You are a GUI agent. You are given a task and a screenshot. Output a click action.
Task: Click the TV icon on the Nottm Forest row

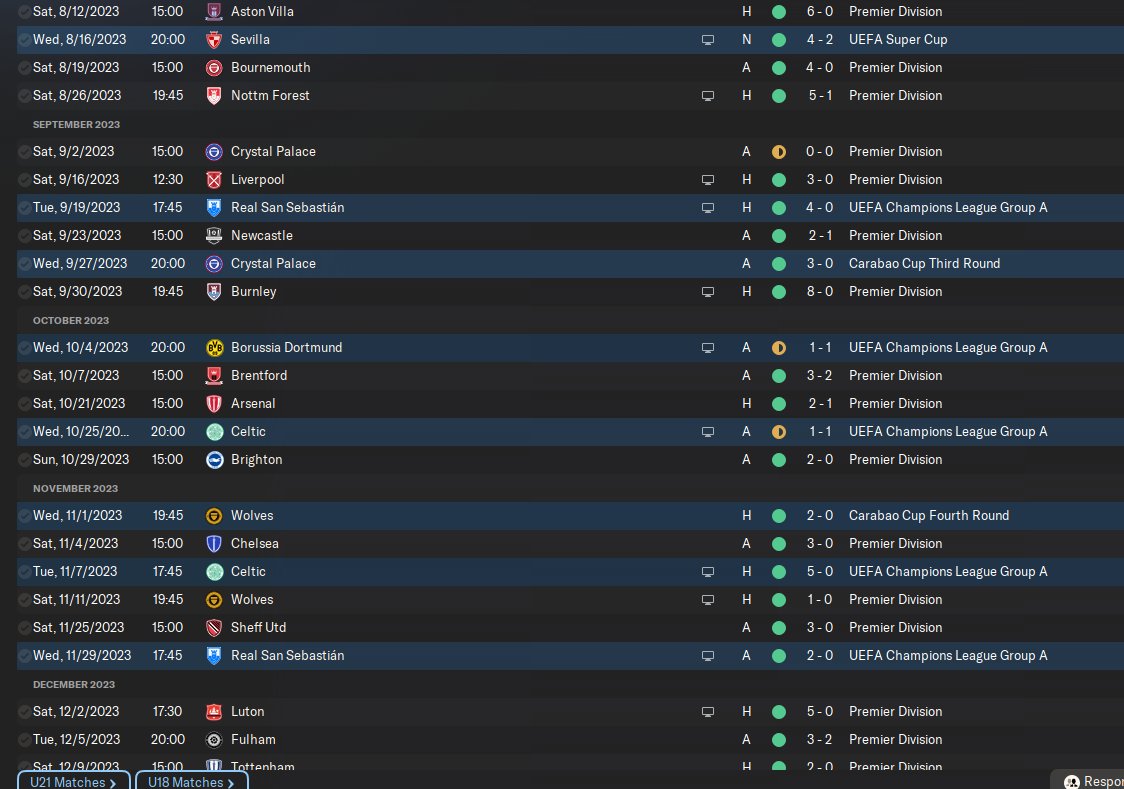pyautogui.click(x=708, y=96)
